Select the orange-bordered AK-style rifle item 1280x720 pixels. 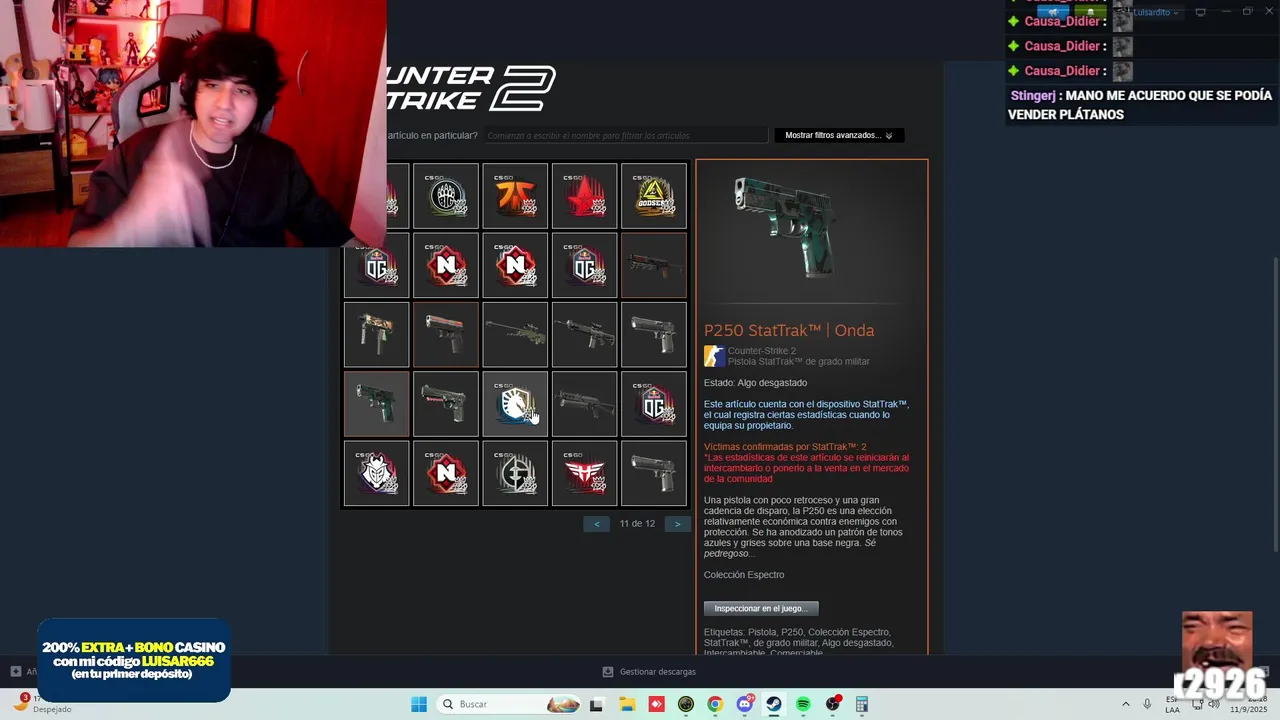[654, 265]
